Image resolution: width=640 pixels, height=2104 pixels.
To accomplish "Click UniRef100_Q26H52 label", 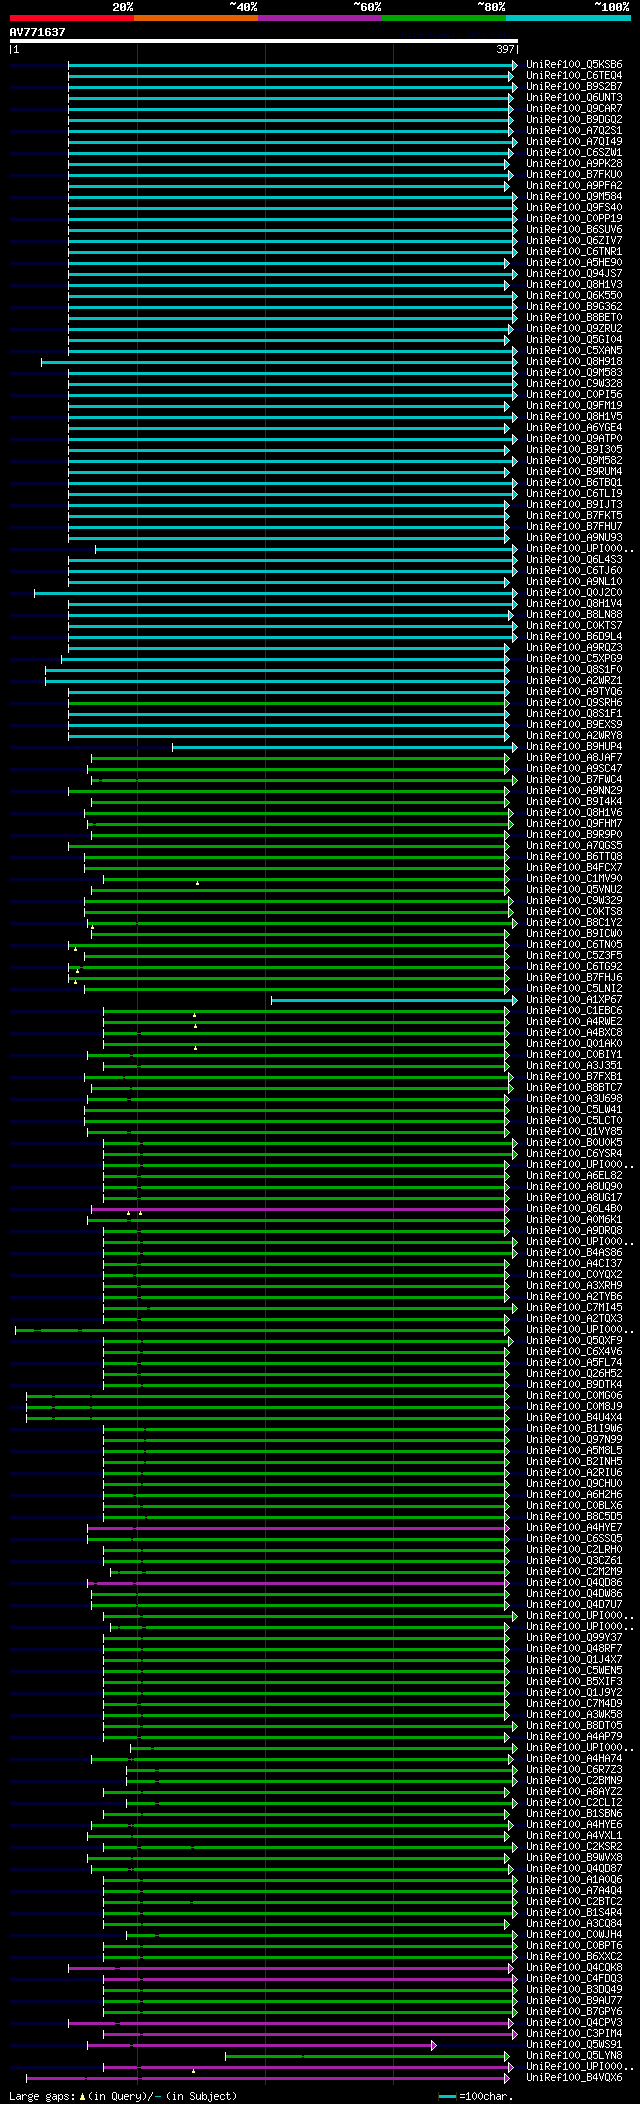I will point(574,1374).
